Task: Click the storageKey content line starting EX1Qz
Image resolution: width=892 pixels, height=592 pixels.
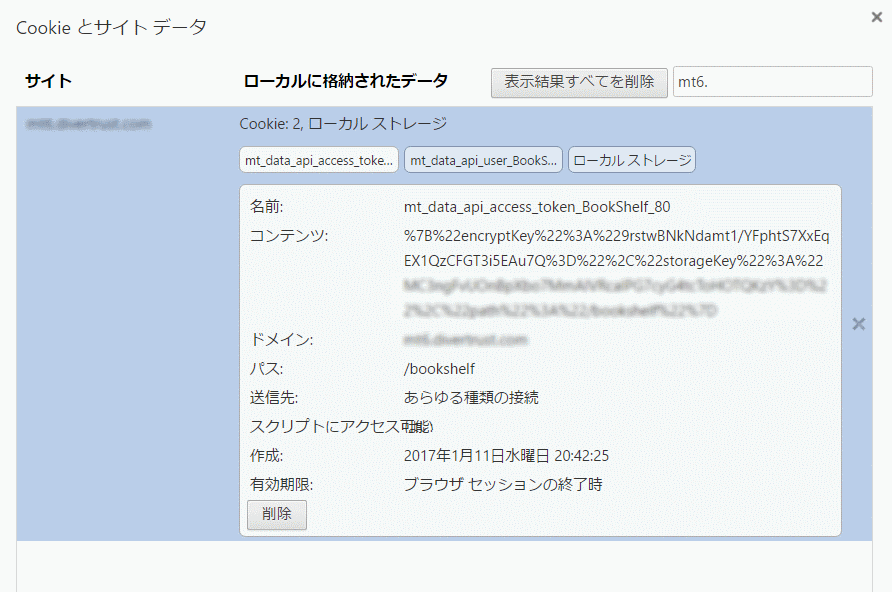Action: (613, 261)
